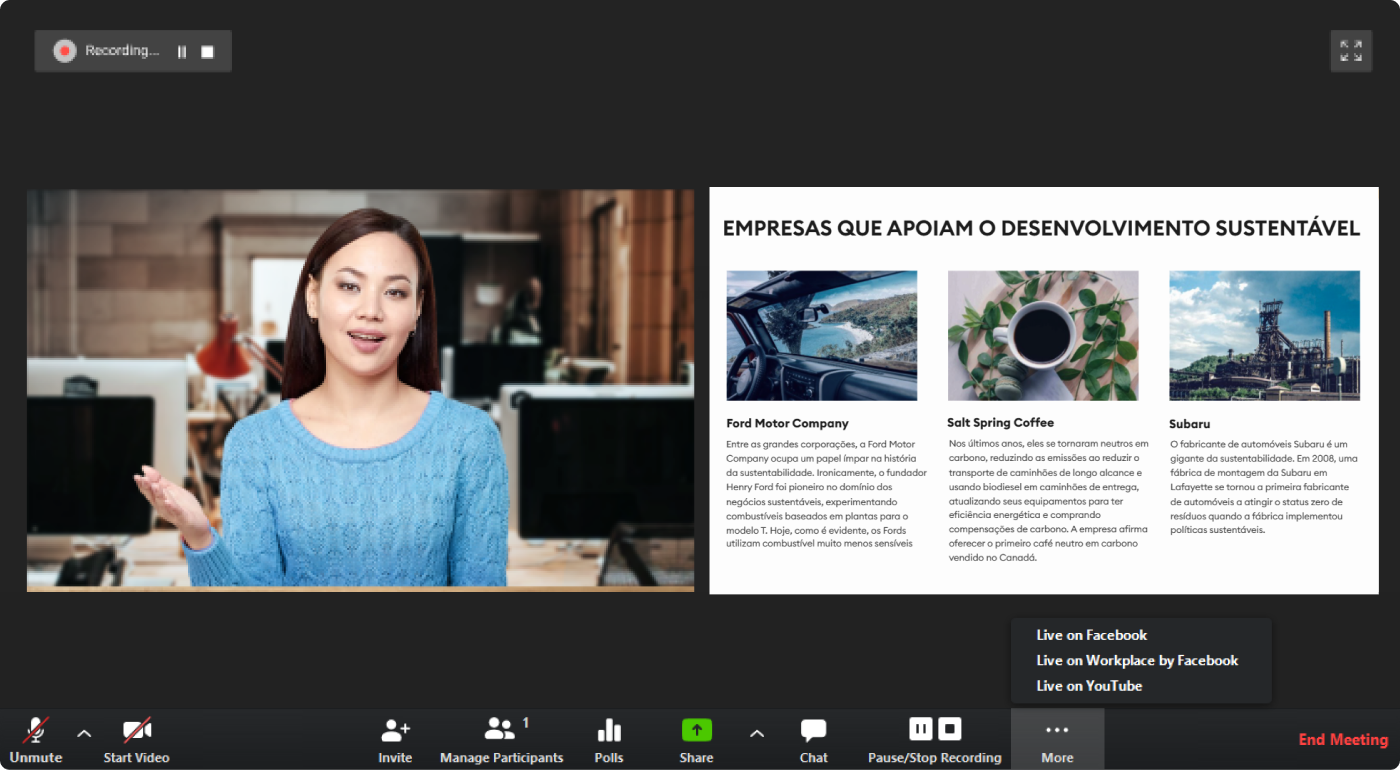Click the Ford car interior image
1400x770 pixels.
click(x=822, y=335)
